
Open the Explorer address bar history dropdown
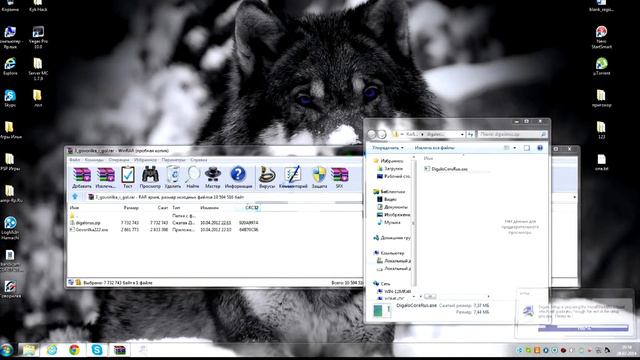tap(462, 134)
